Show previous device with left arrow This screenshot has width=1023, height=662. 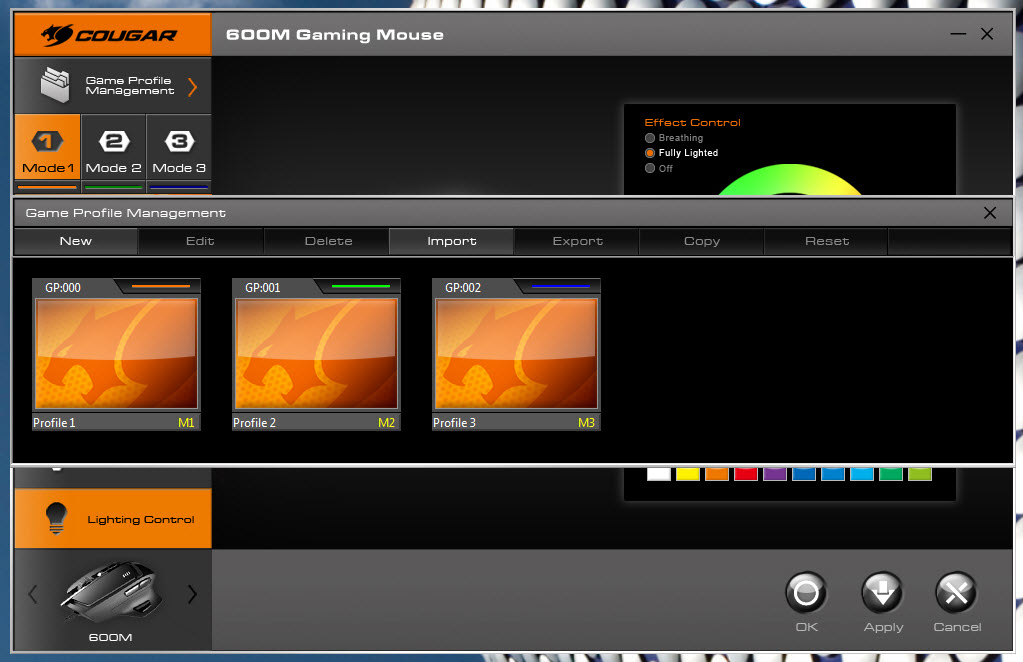[x=33, y=594]
